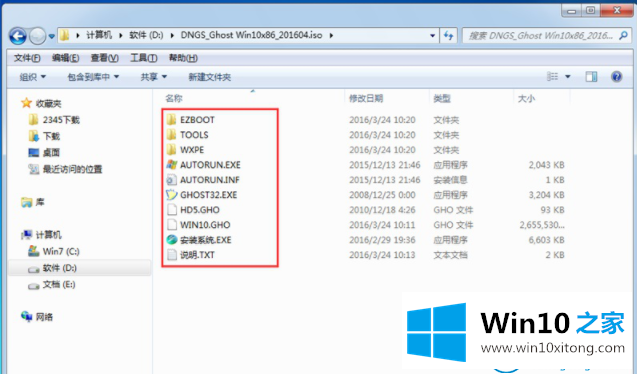Open the 编辑(E) menu
Screen dimensions: 637x374
(x=65, y=58)
